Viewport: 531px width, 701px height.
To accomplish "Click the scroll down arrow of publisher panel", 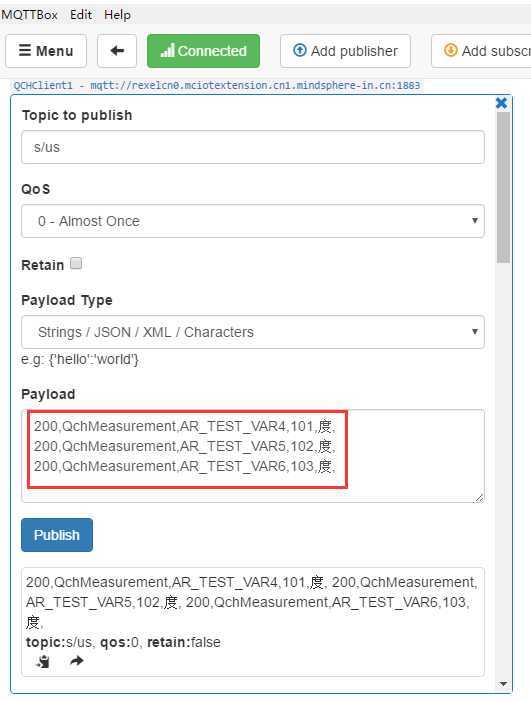I will tap(503, 684).
